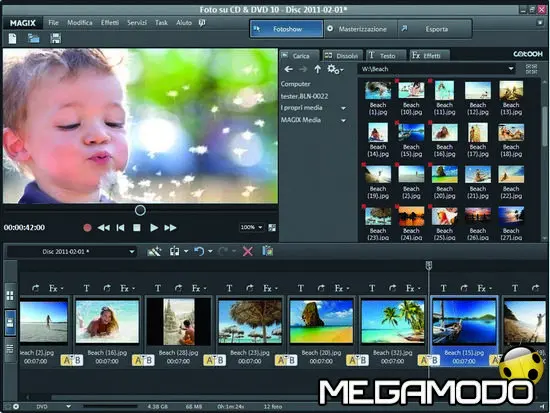Viewport: 550px width, 413px height.
Task: Click the split photo tool icon
Action: point(174,251)
